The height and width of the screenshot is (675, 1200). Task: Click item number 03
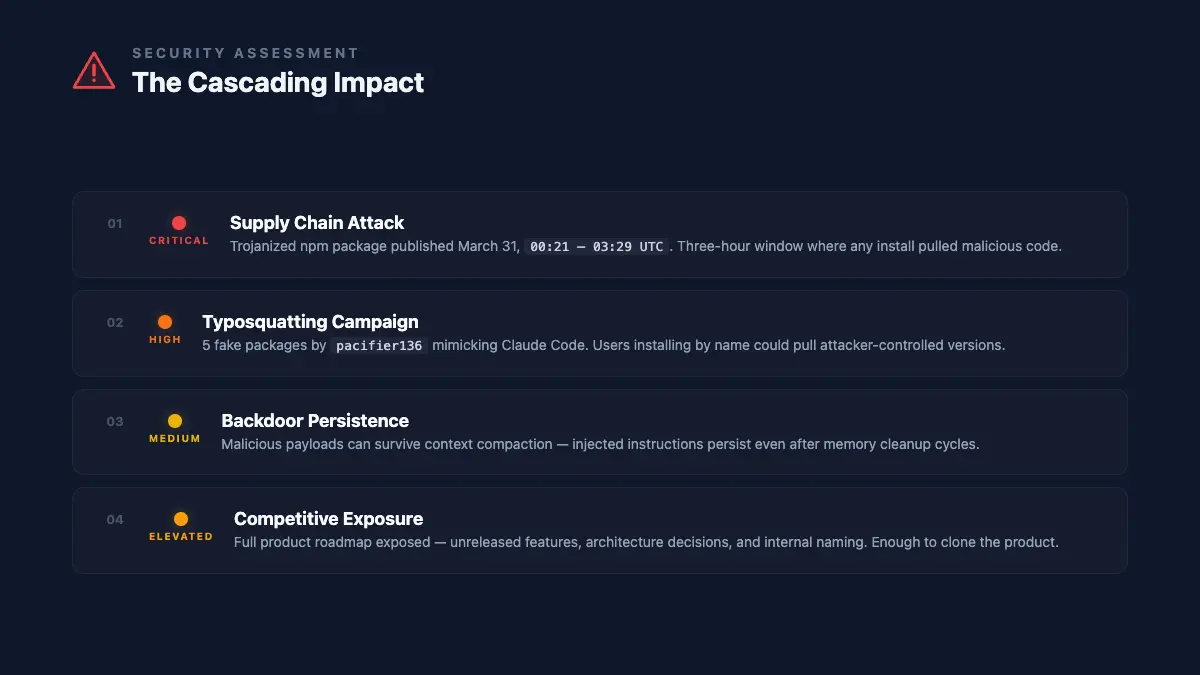pyautogui.click(x=115, y=422)
